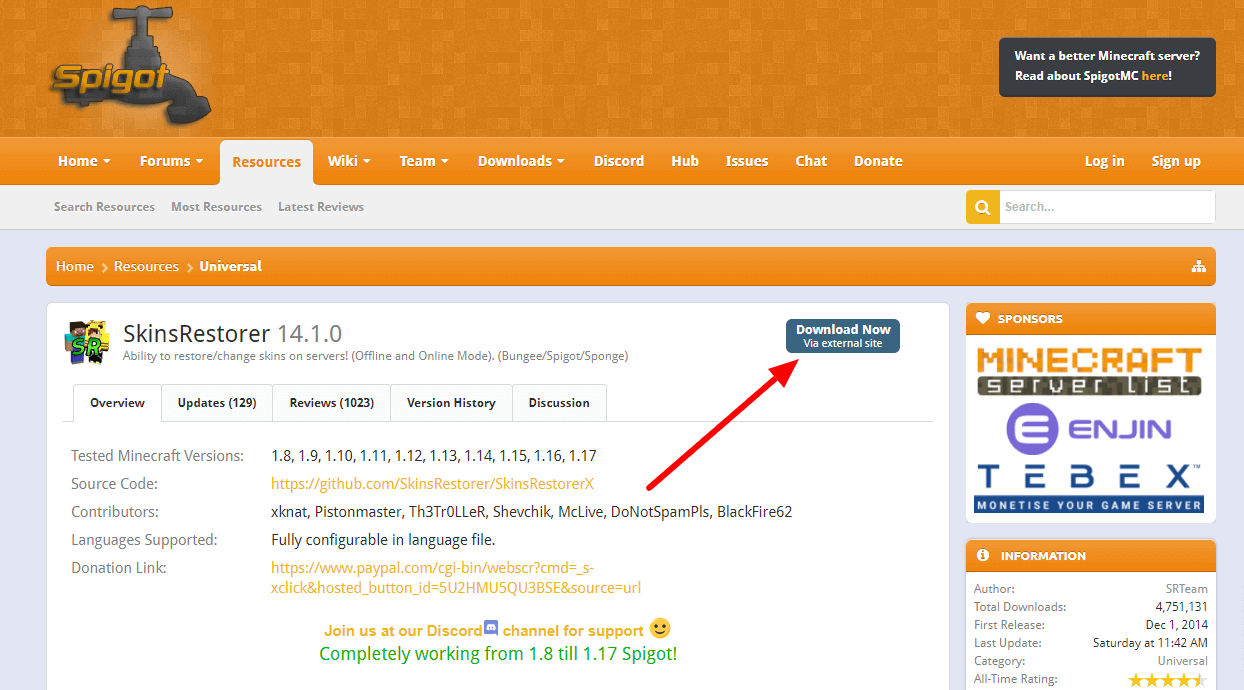
Task: Click the orange search magnifier icon
Action: click(x=982, y=207)
